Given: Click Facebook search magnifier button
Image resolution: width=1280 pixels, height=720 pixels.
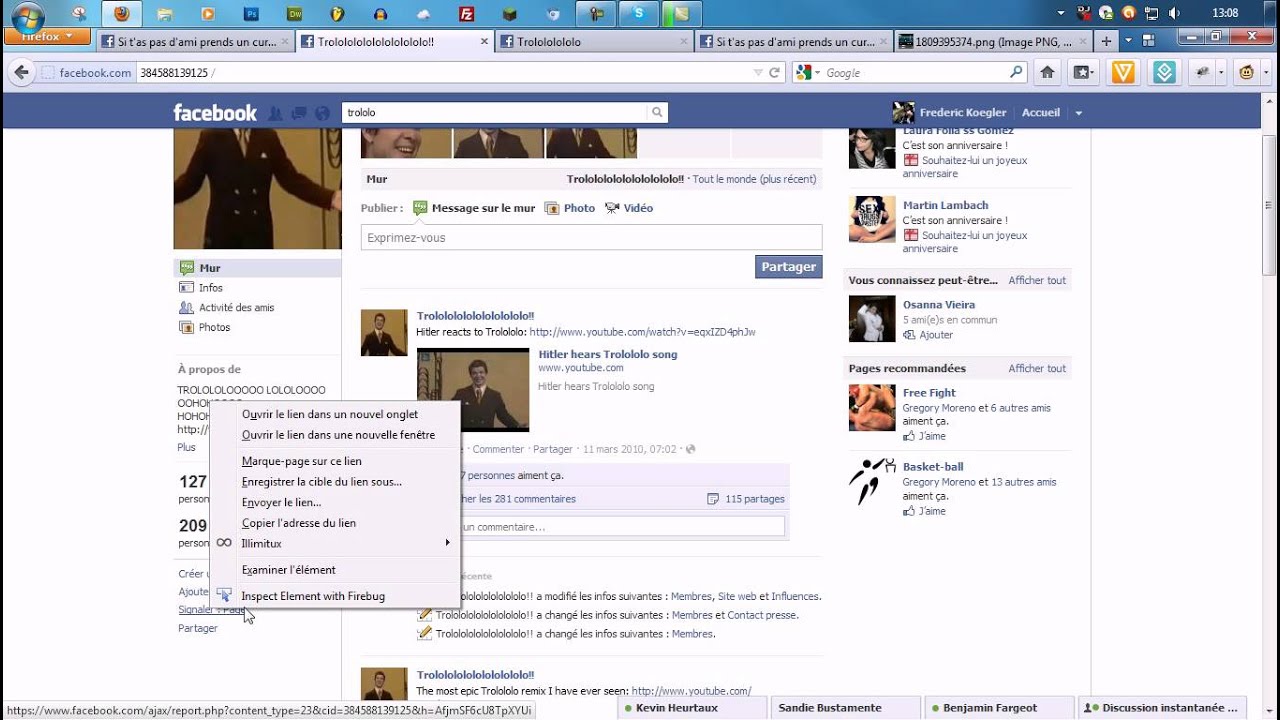Looking at the screenshot, I should (657, 113).
